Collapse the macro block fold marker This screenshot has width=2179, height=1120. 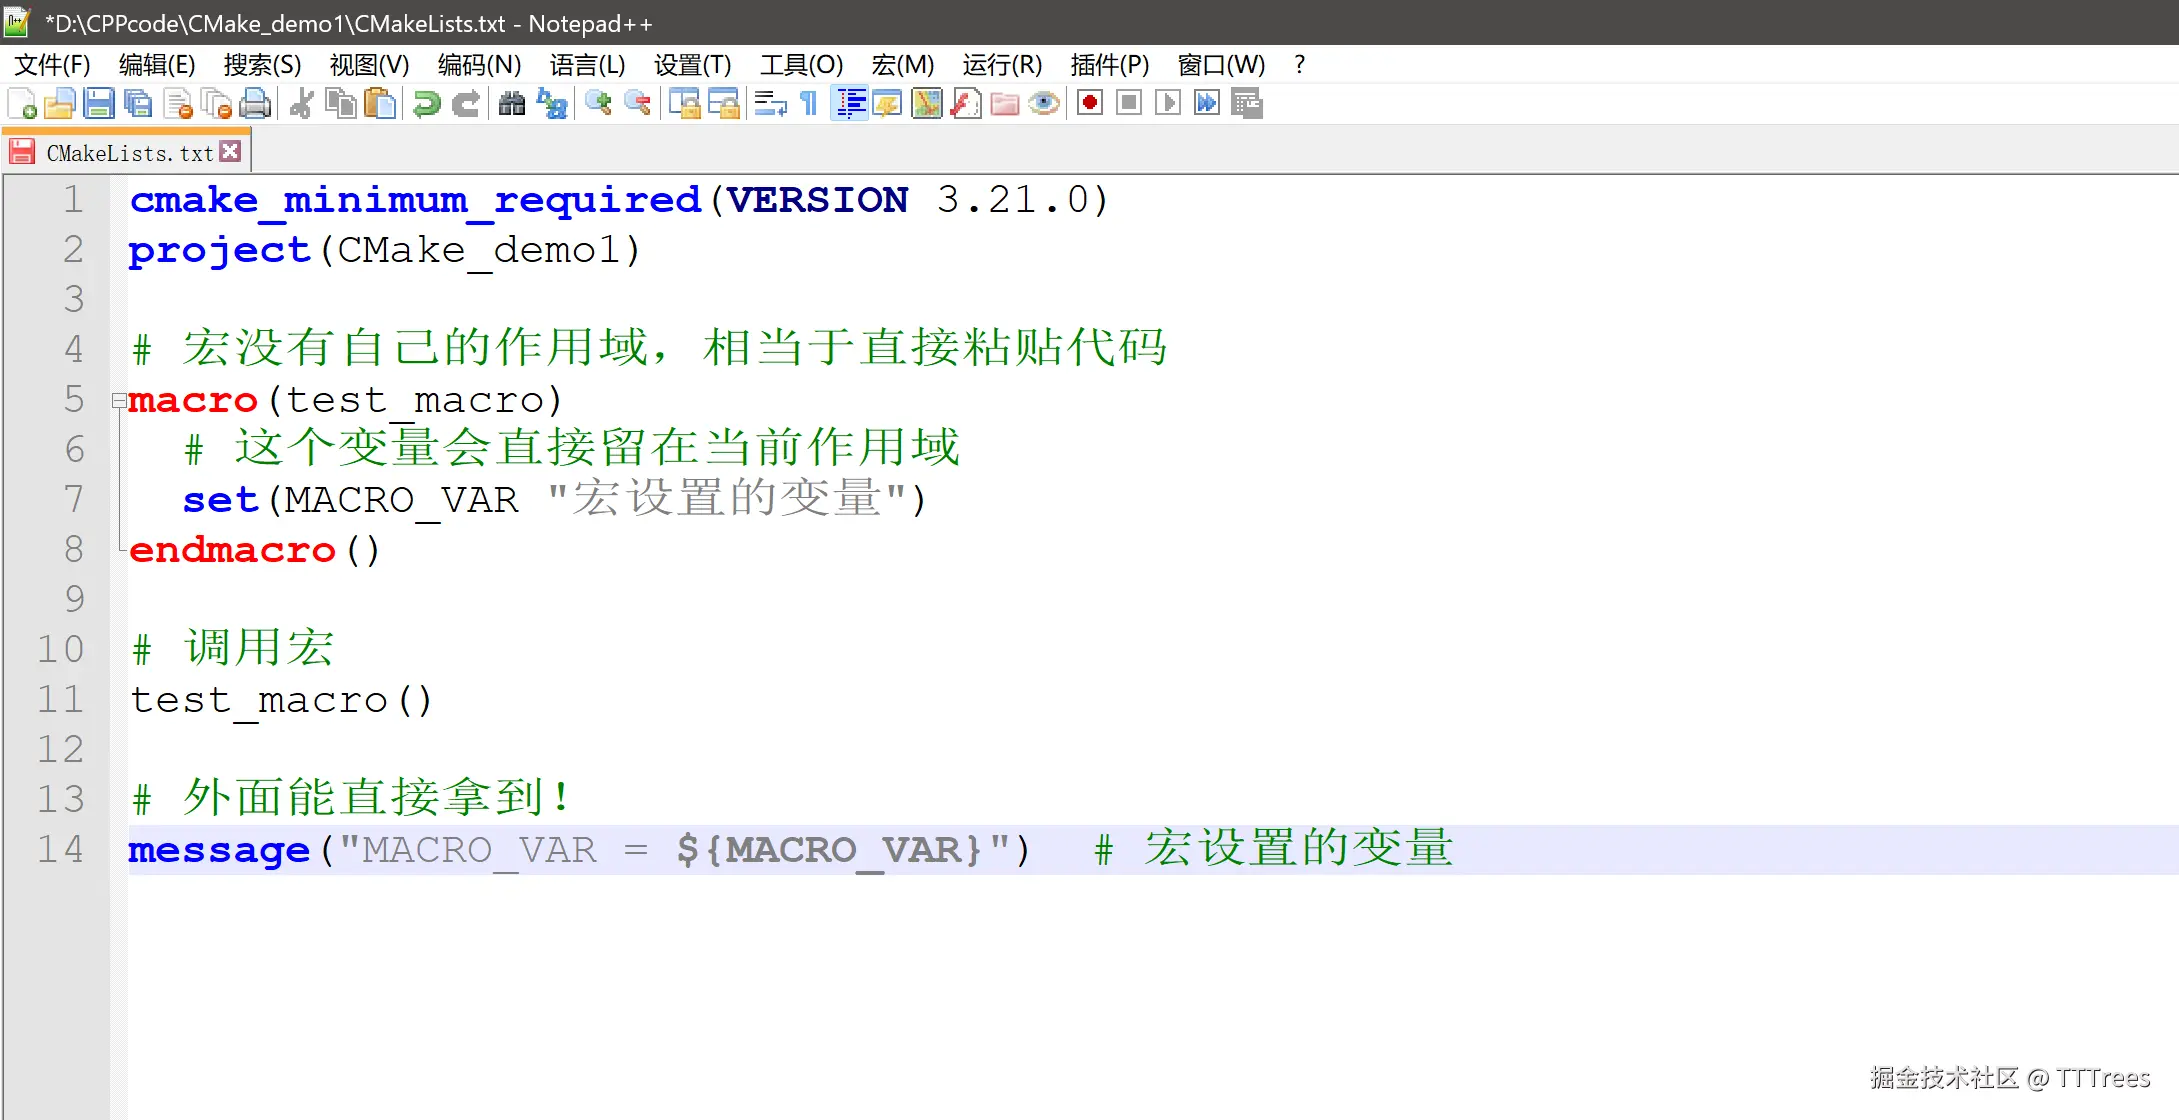[118, 401]
